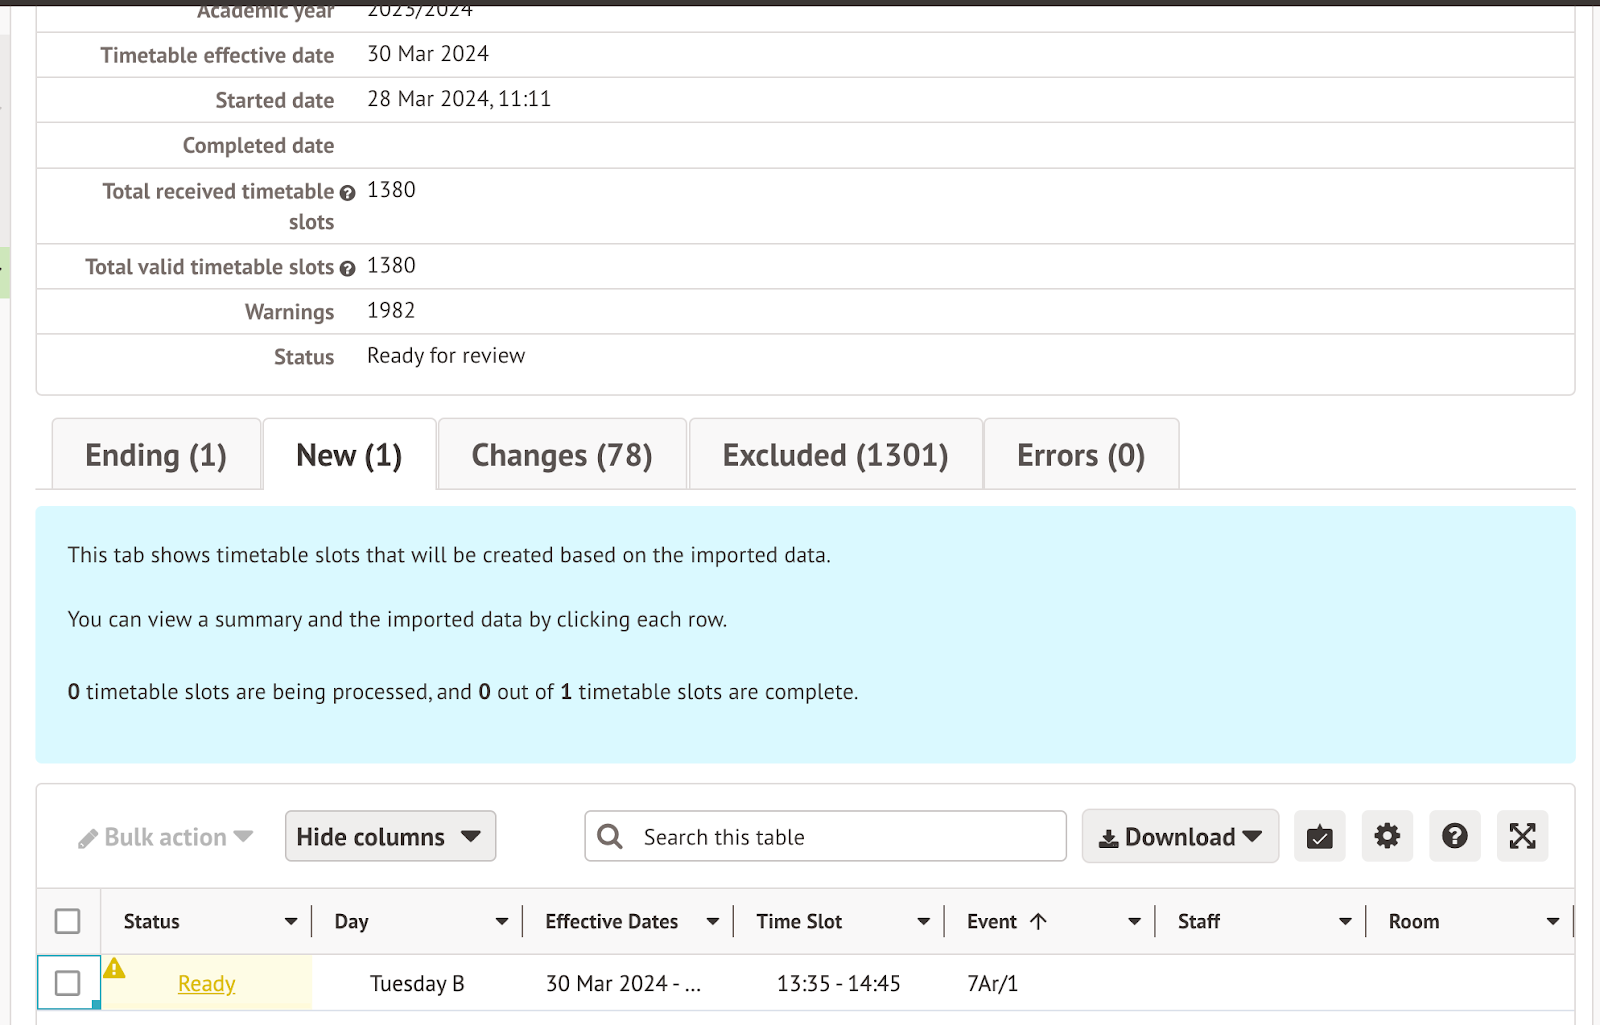Tick the select-all checkbox in table header
This screenshot has height=1025, width=1600.
tap(68, 921)
